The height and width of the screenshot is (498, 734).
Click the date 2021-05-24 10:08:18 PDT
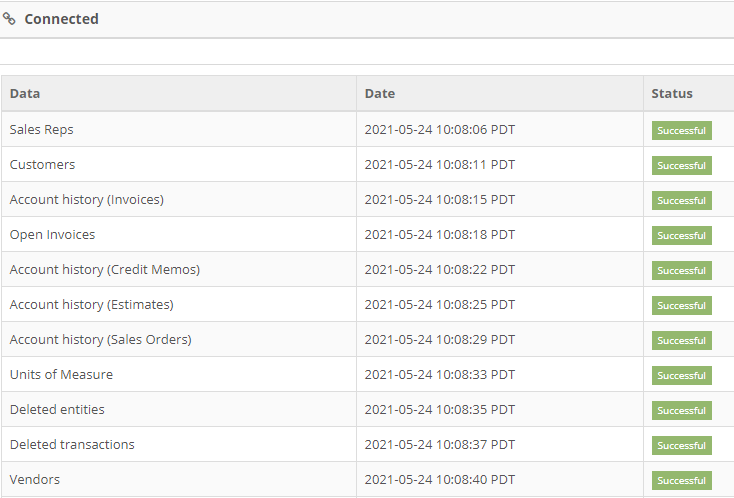[440, 235]
